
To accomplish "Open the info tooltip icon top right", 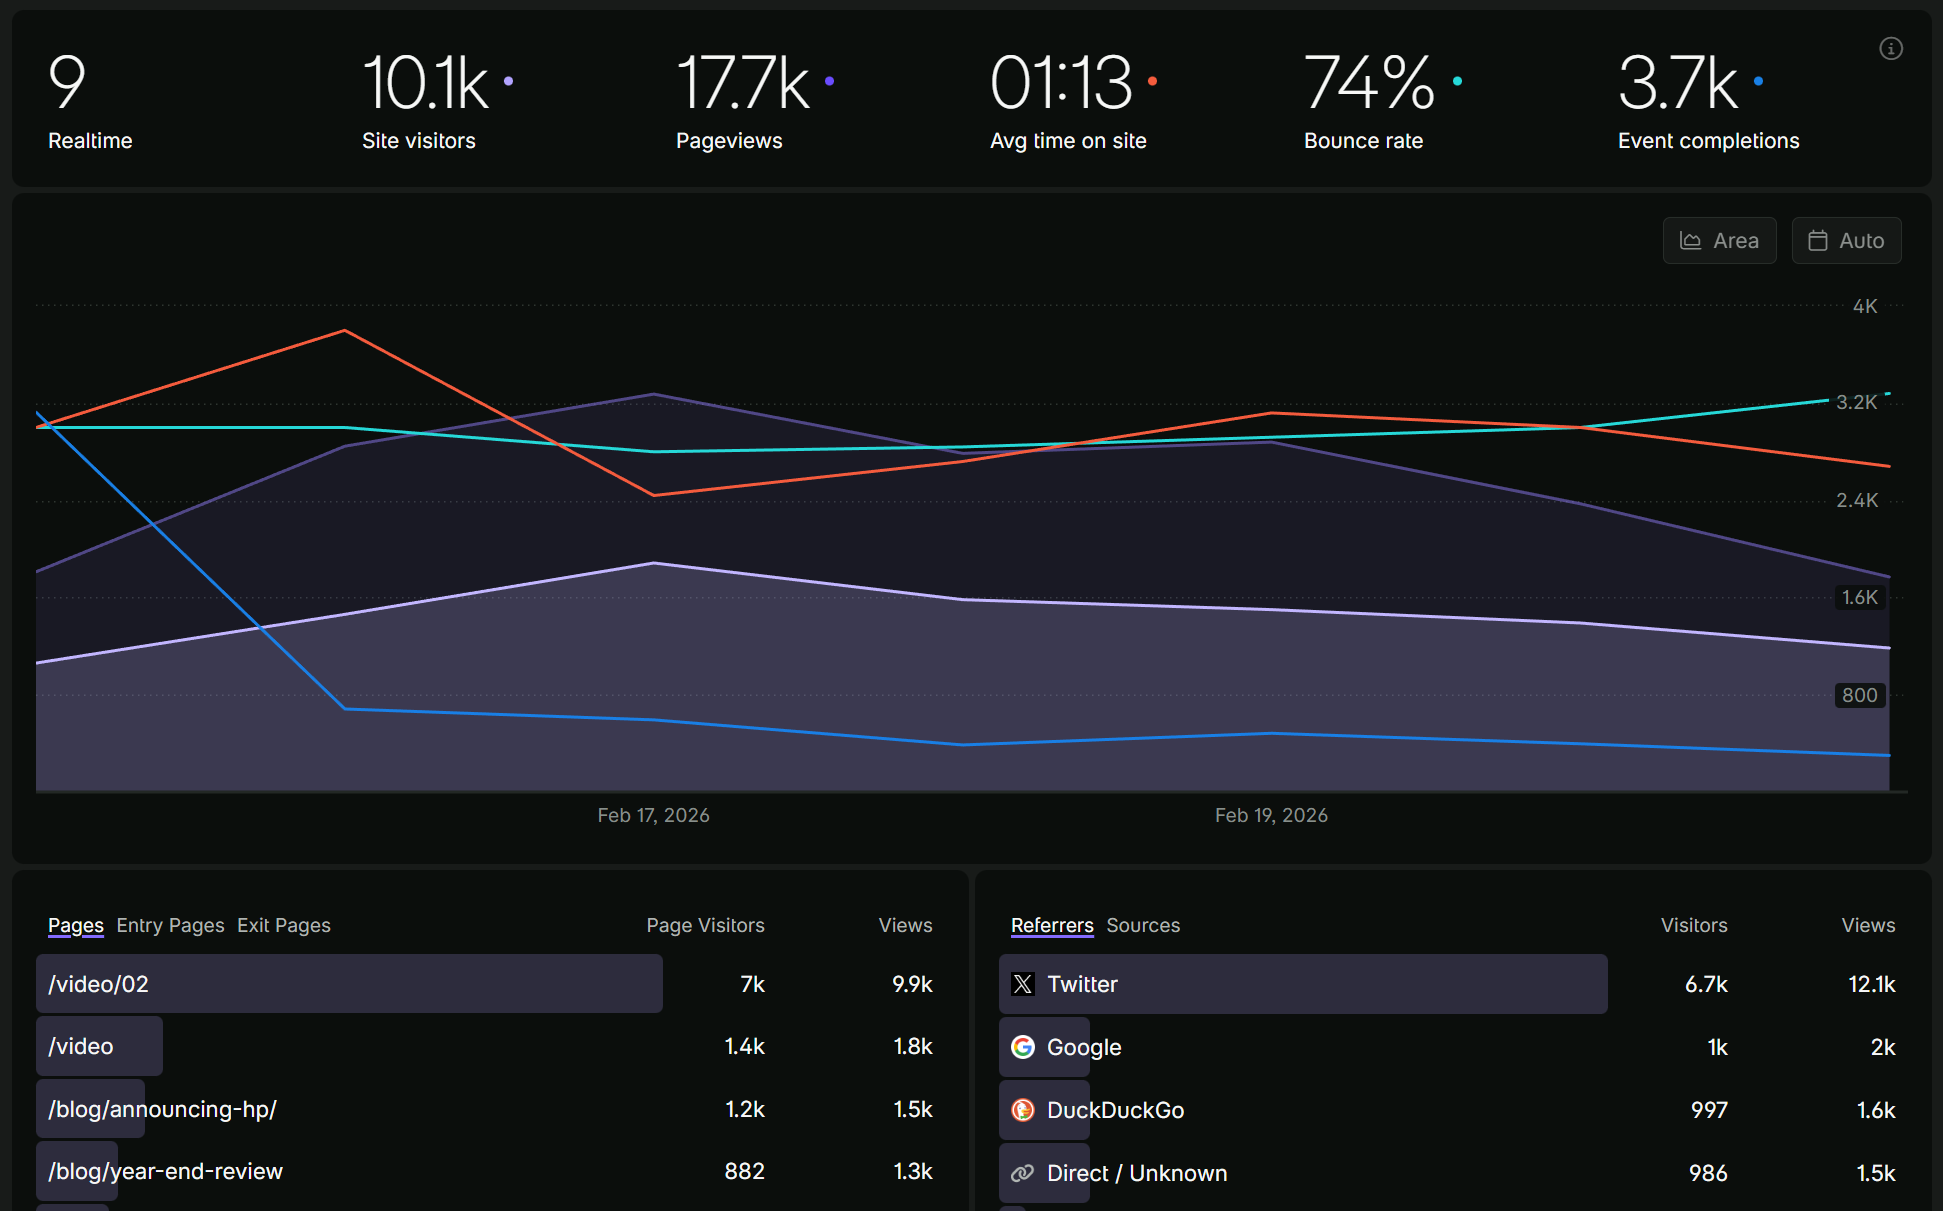I will [1890, 47].
